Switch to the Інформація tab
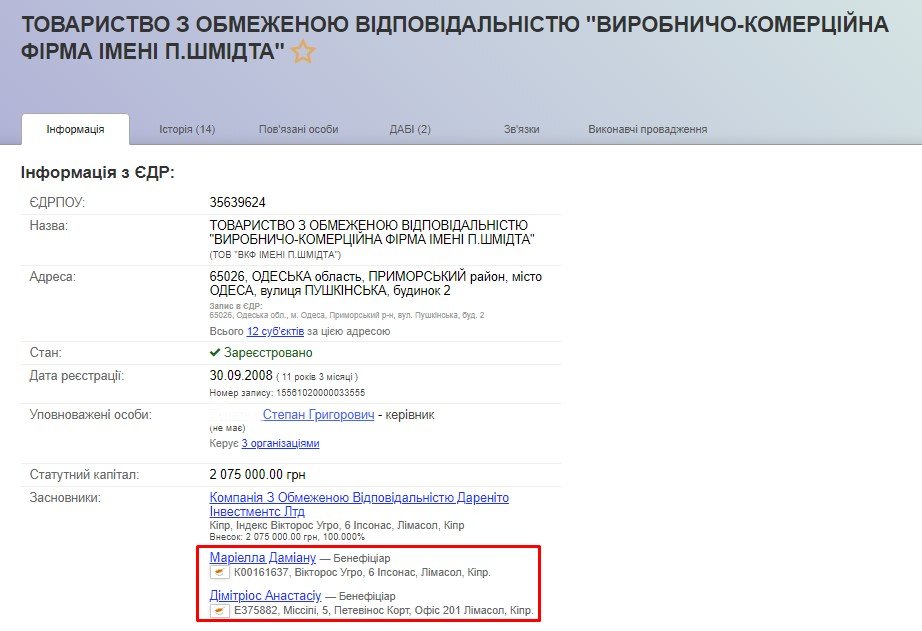922x631 pixels. [75, 129]
